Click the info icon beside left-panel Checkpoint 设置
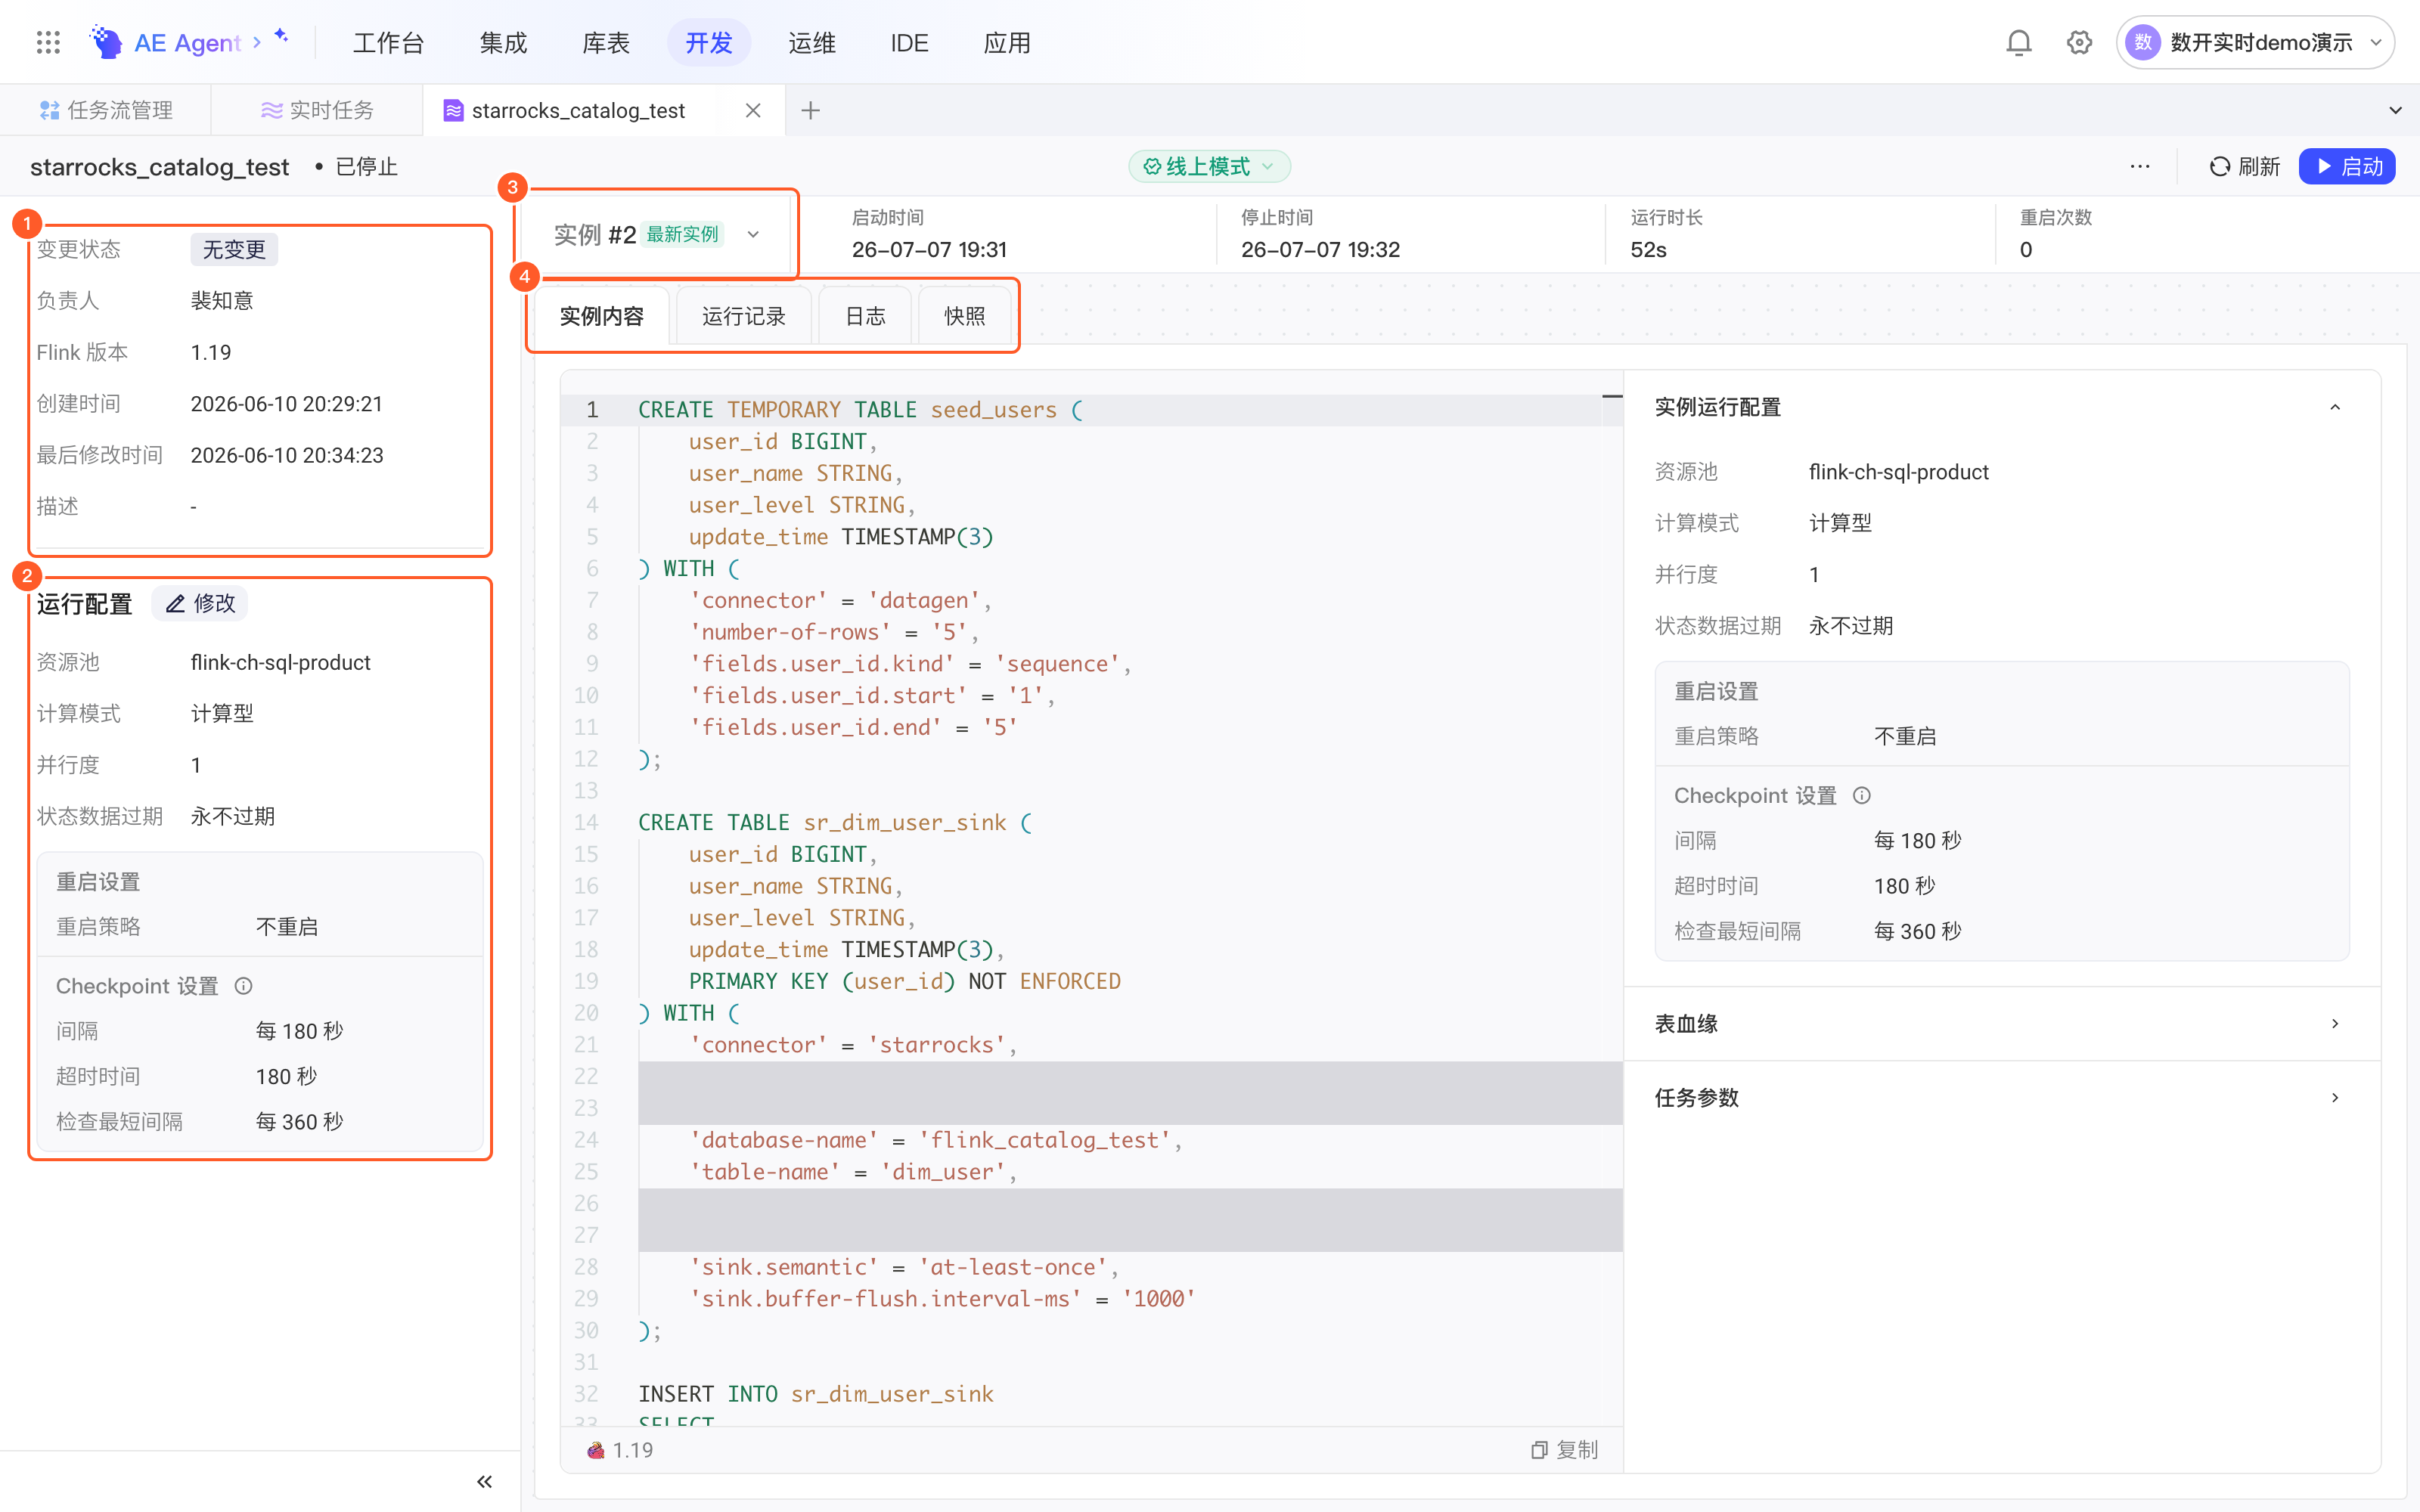This screenshot has width=2420, height=1512. point(243,986)
